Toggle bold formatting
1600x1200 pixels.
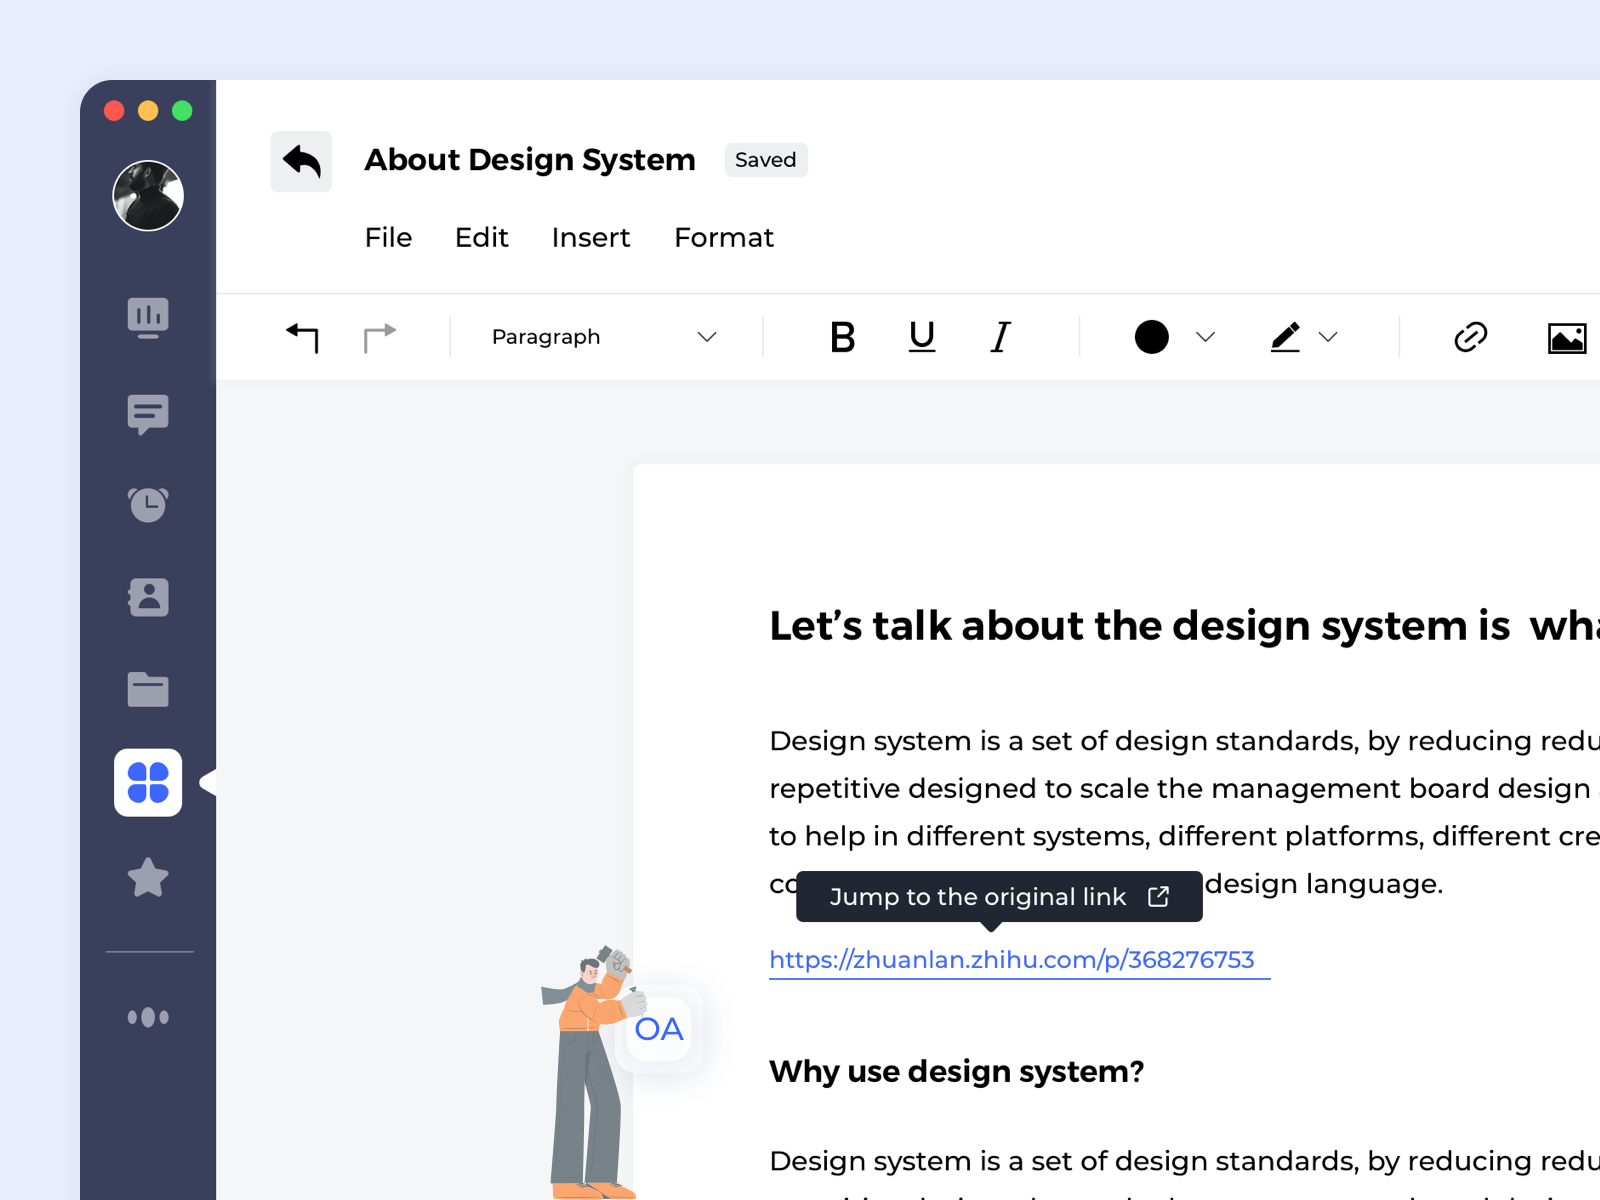842,337
